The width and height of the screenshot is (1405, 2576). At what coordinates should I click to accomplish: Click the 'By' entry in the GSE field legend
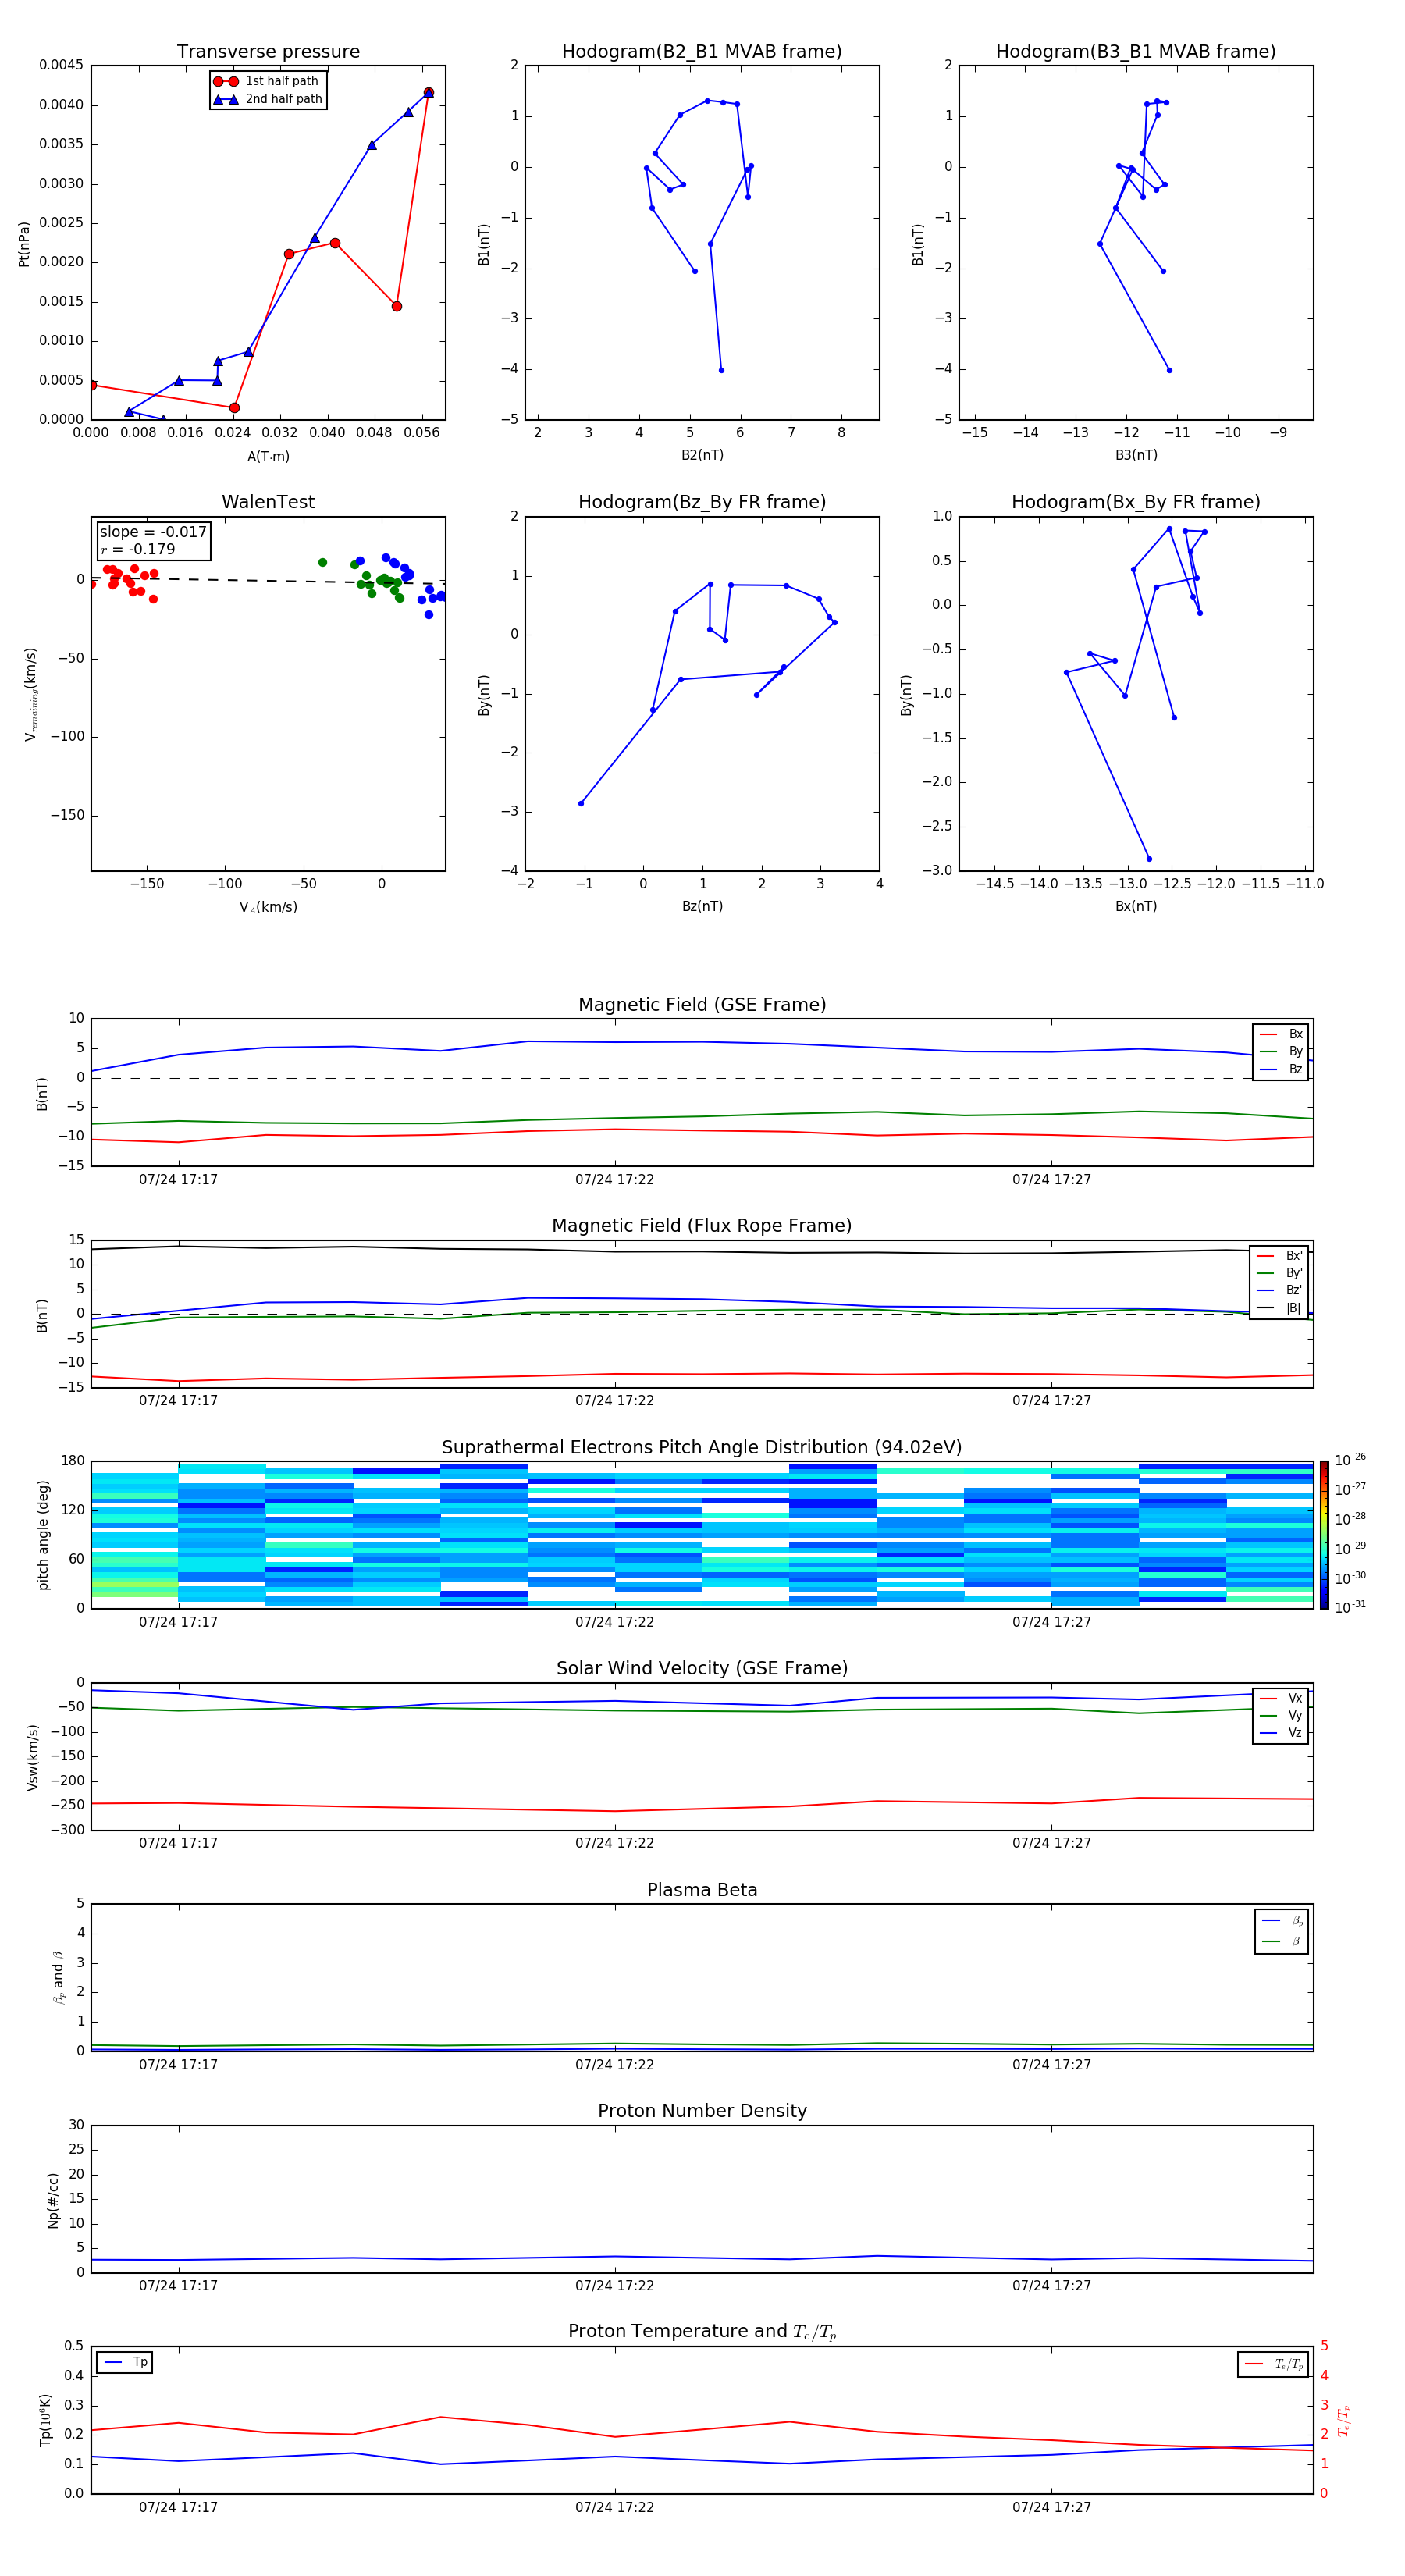coord(1281,1052)
